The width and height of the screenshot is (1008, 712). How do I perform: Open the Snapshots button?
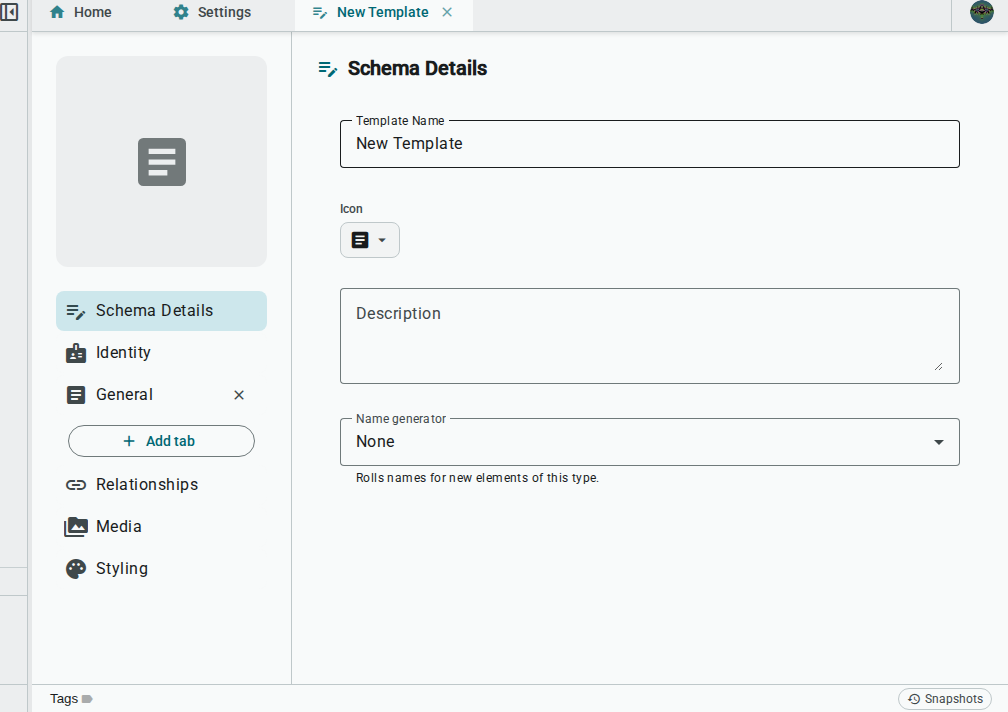[945, 699]
